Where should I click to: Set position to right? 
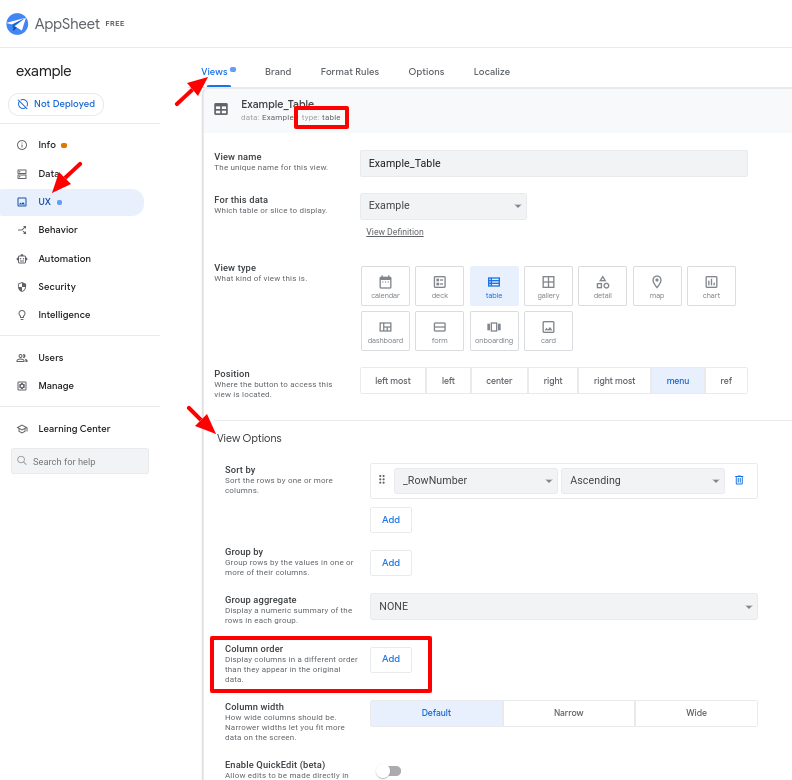(553, 380)
